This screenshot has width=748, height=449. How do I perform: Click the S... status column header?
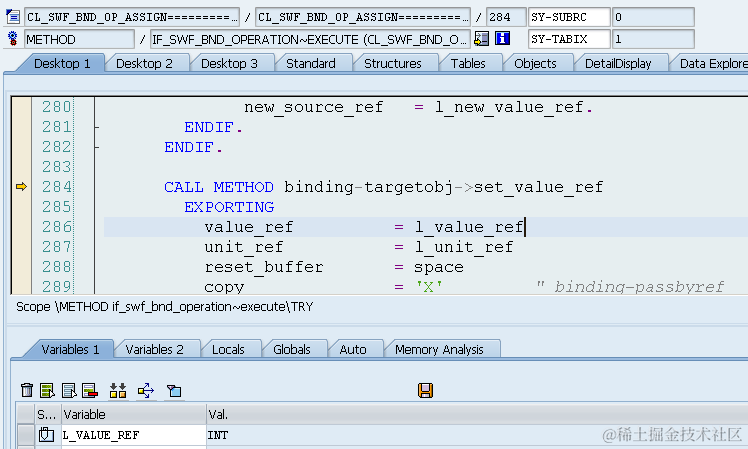coord(47,414)
